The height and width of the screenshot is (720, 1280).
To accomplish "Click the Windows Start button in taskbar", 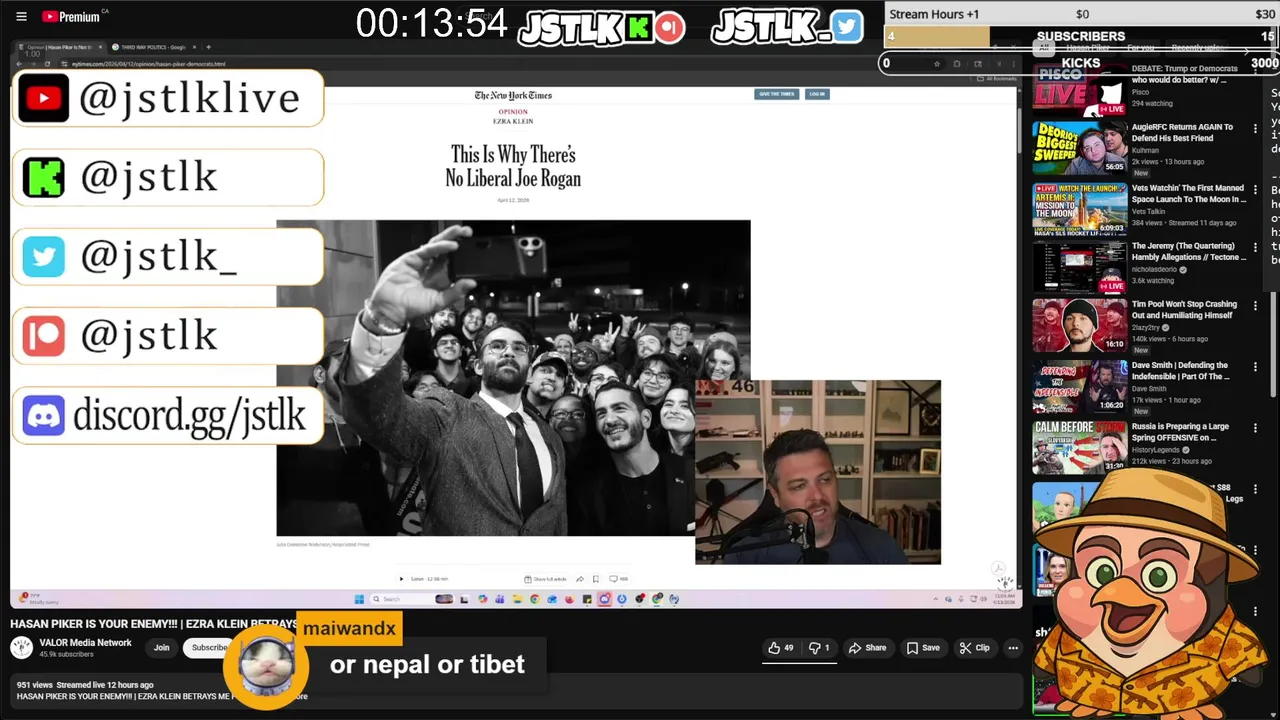I will coord(359,599).
